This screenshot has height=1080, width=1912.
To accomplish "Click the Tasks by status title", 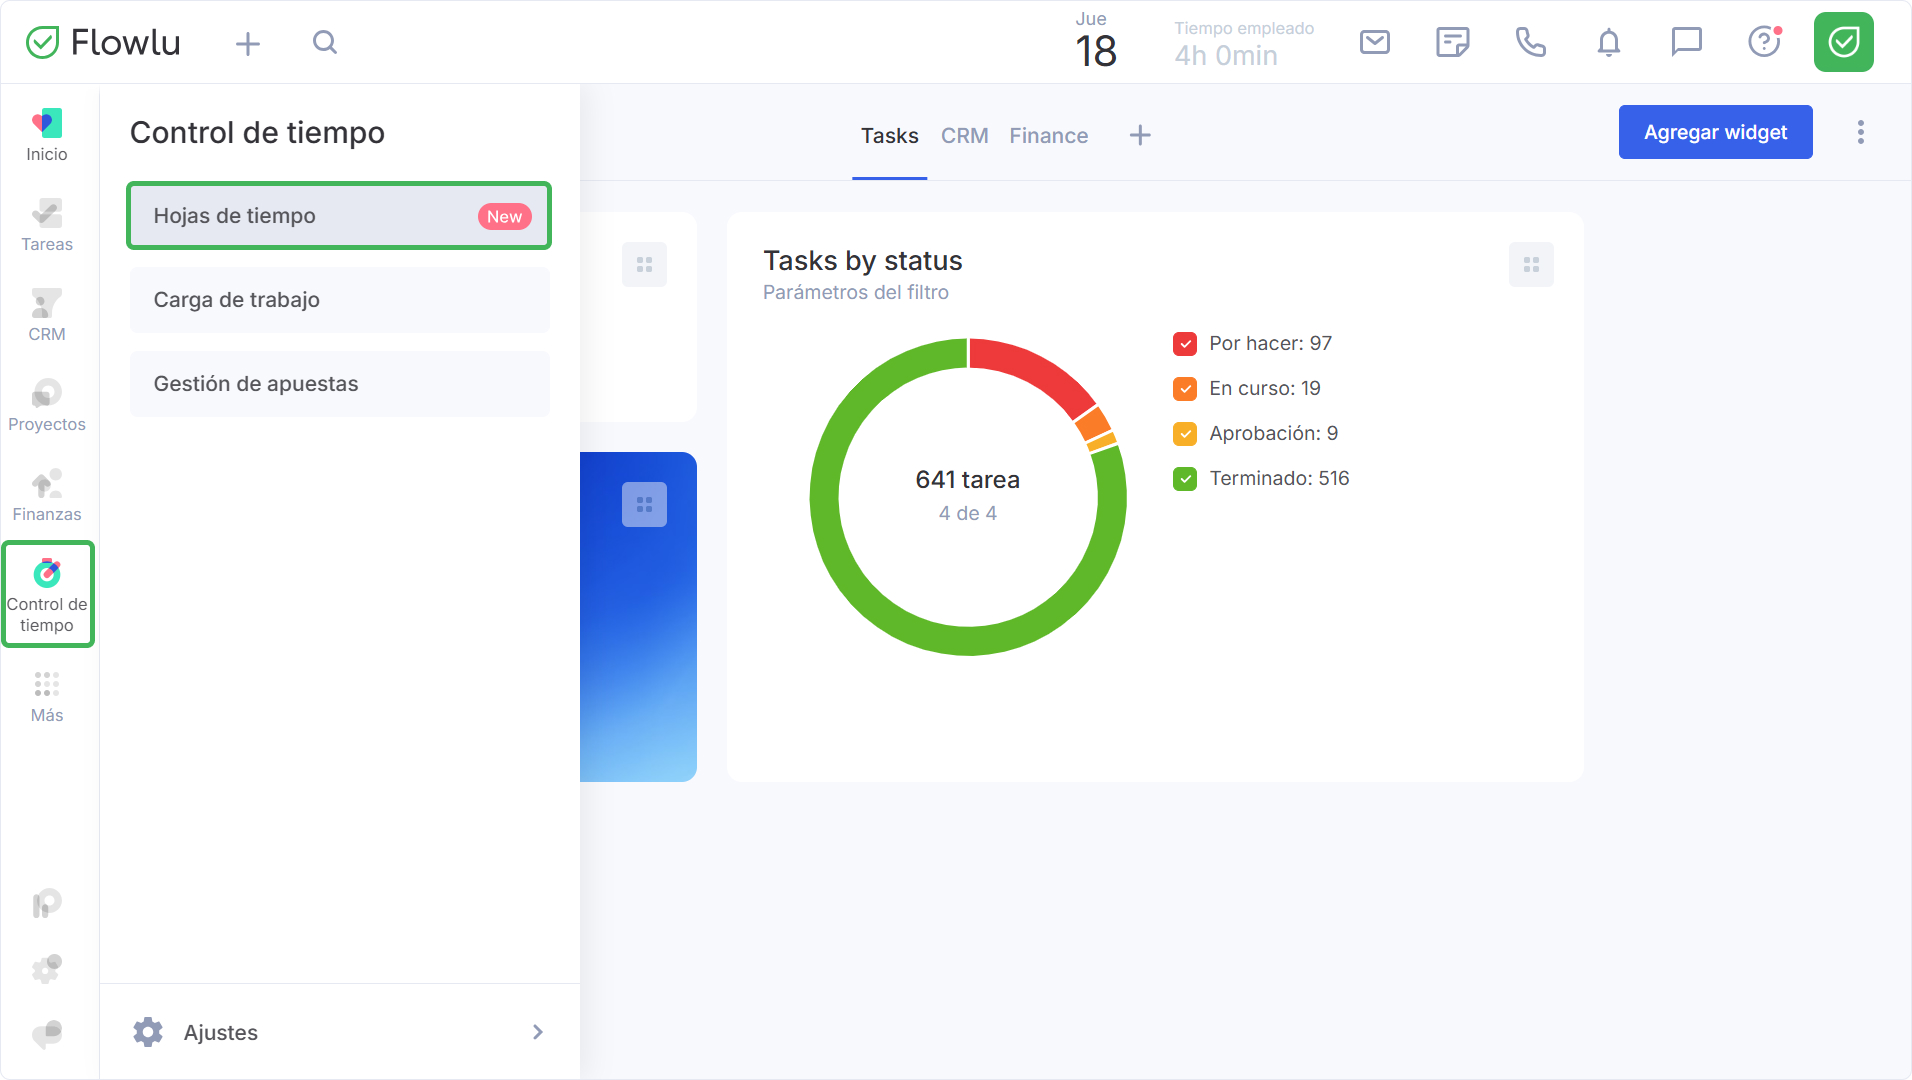I will click(x=862, y=261).
